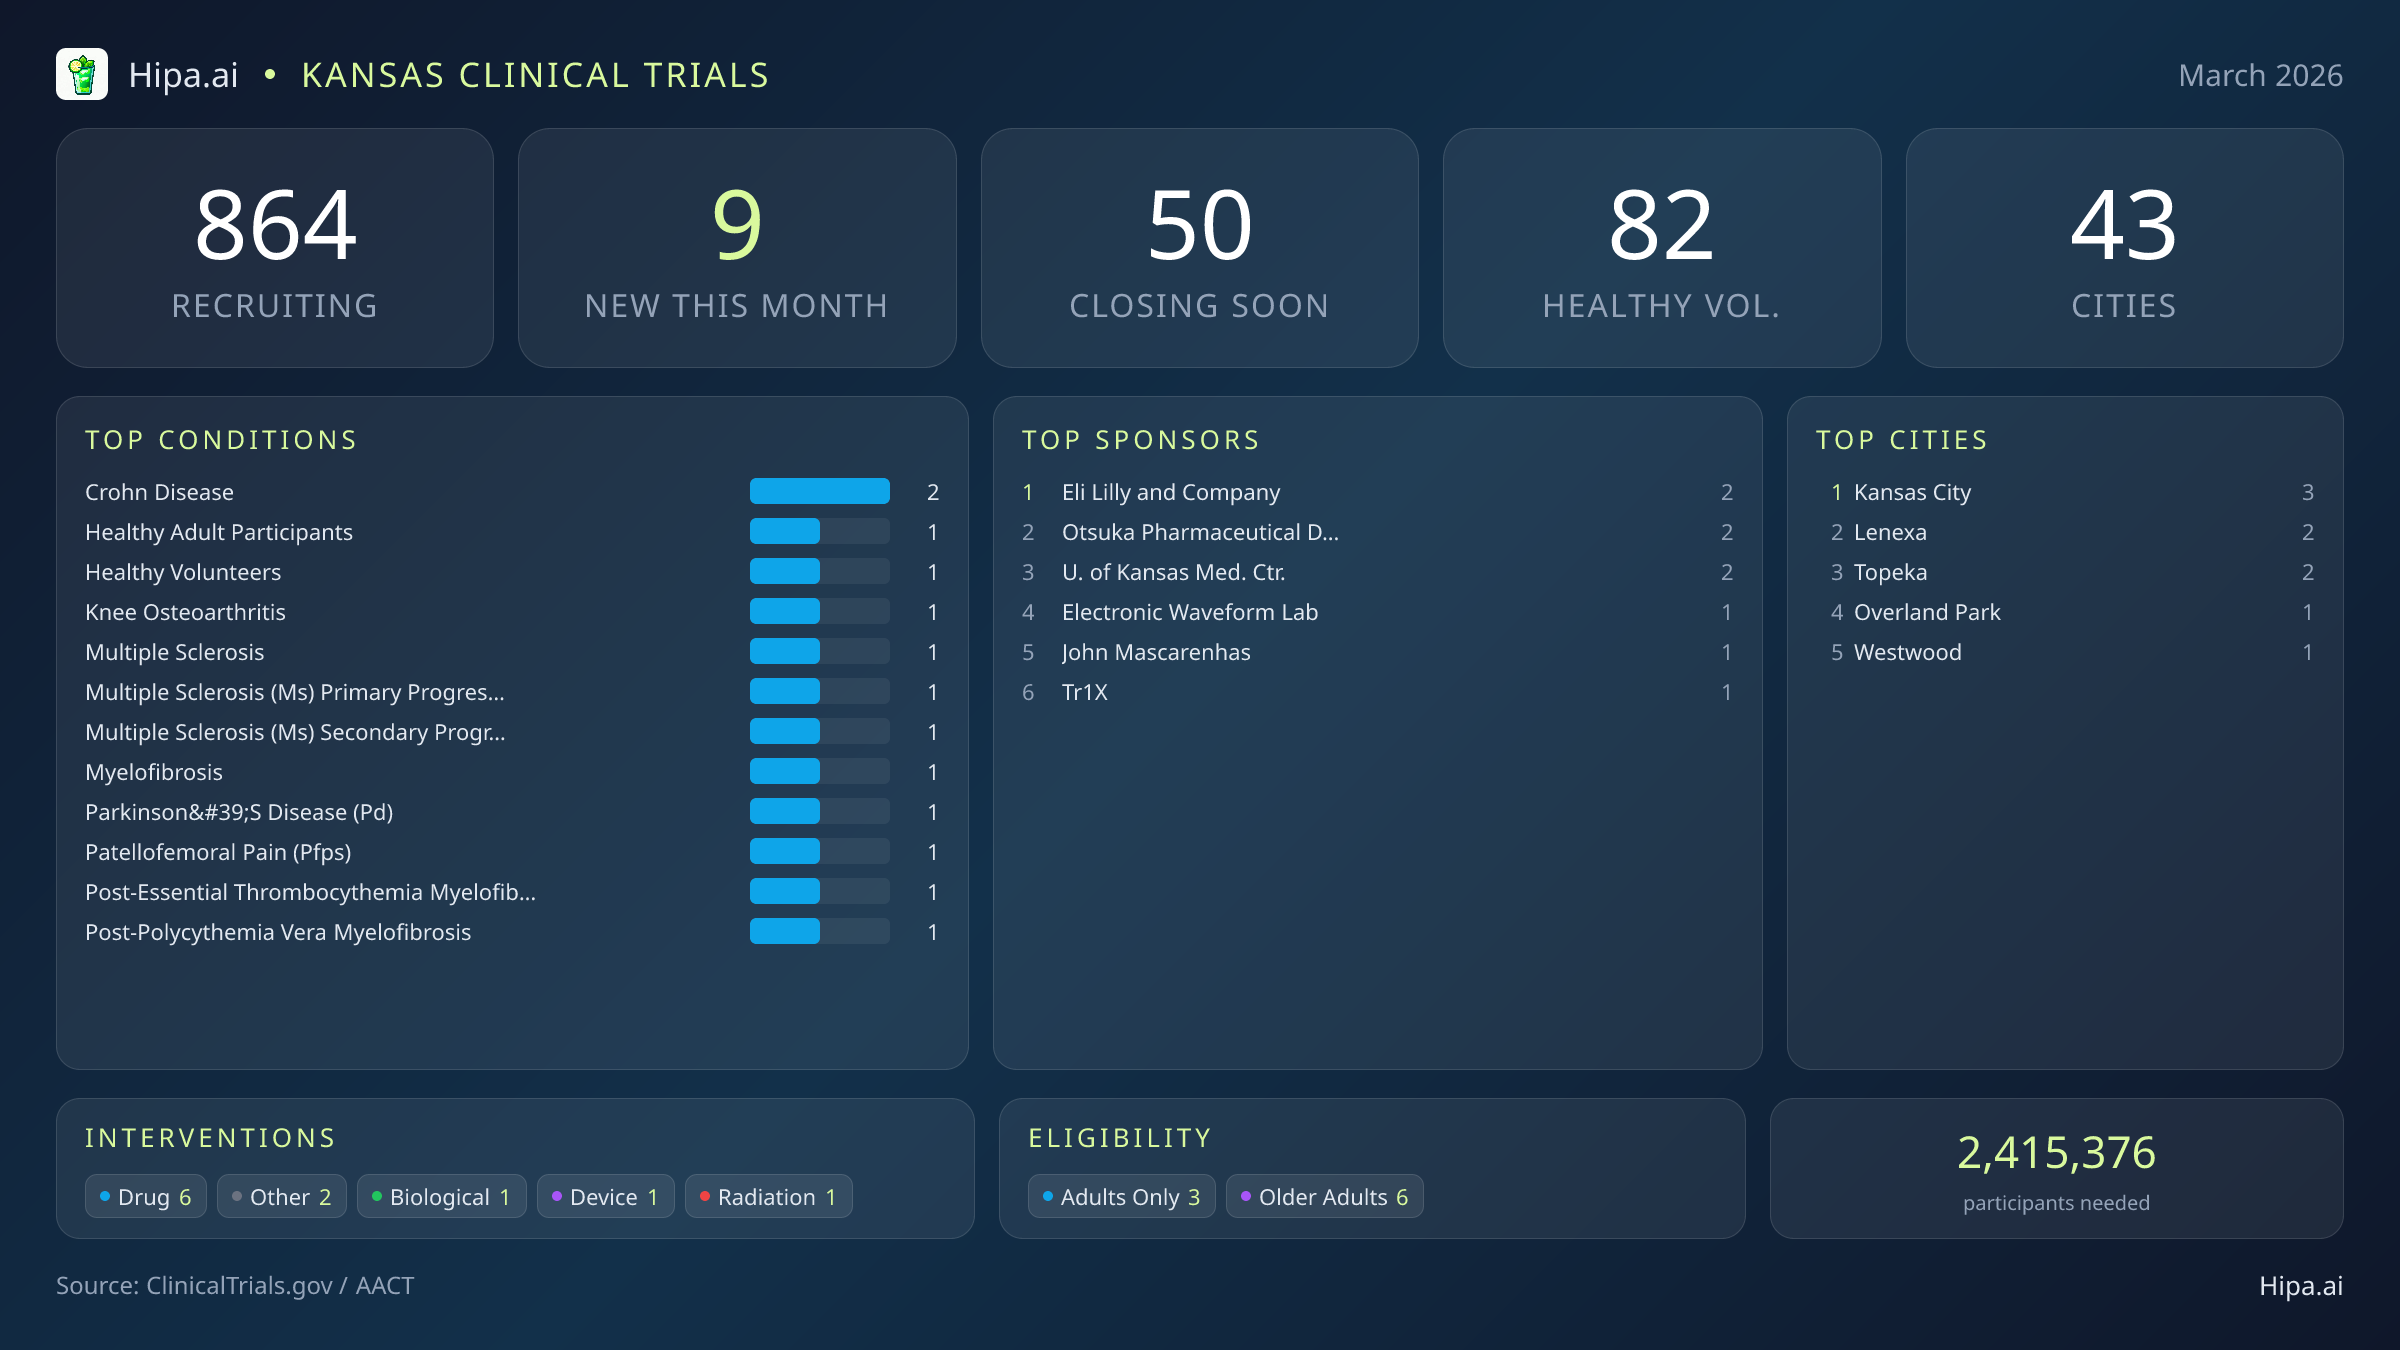This screenshot has height=1350, width=2400.
Task: Click the Hipa.ai logo icon
Action: tap(84, 74)
